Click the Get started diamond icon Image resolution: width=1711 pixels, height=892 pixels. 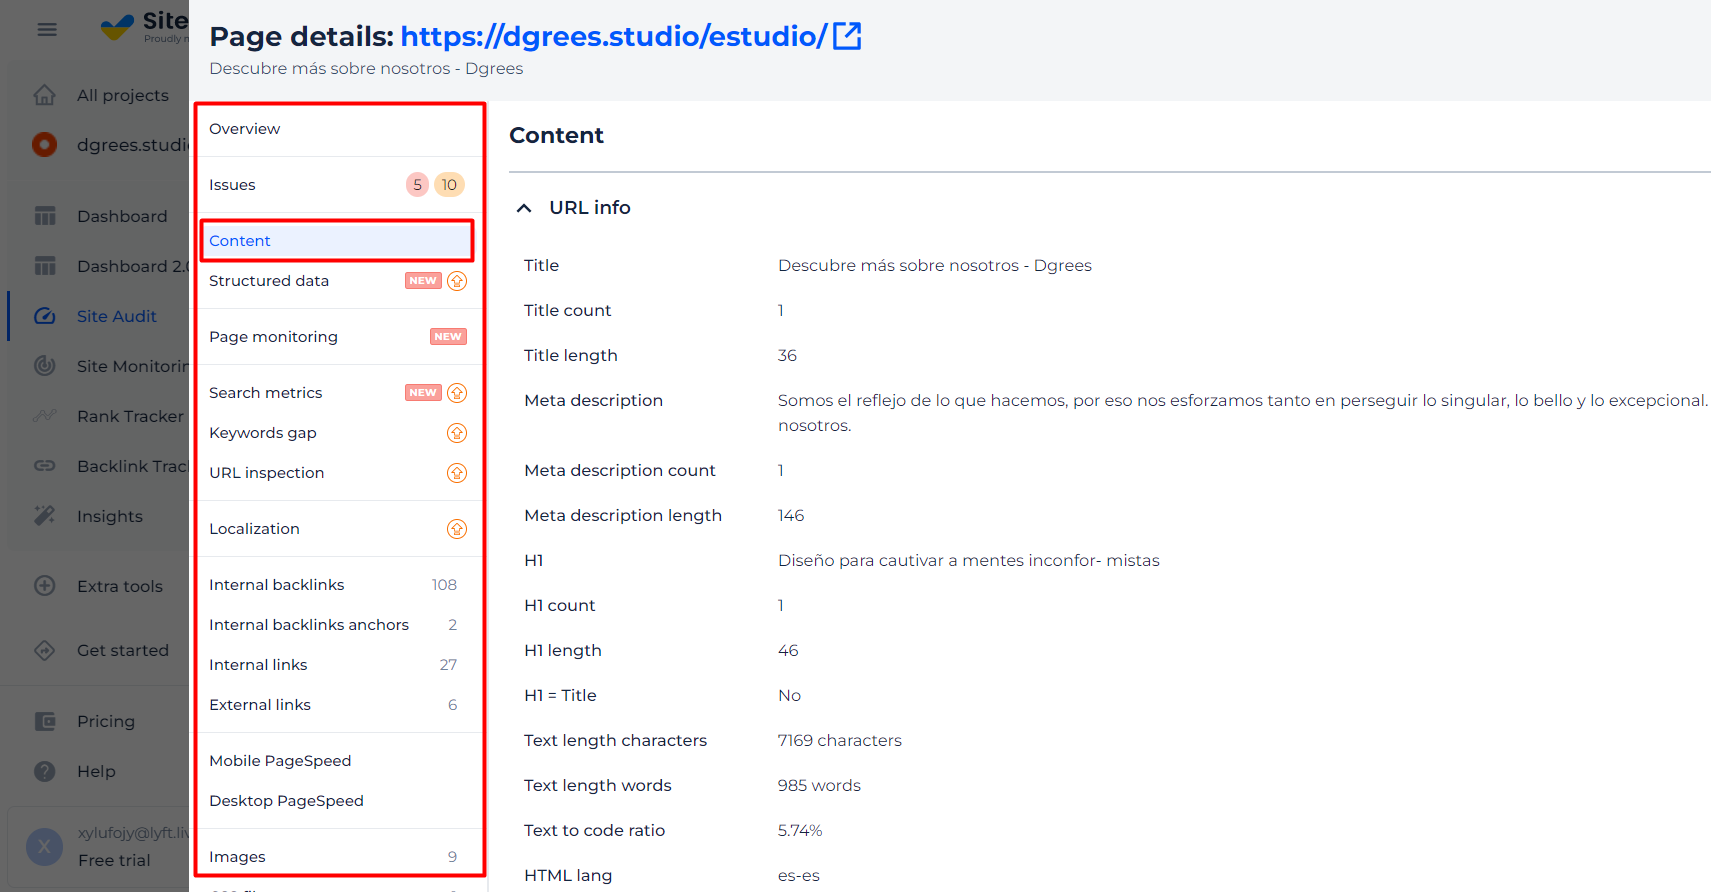pos(45,650)
